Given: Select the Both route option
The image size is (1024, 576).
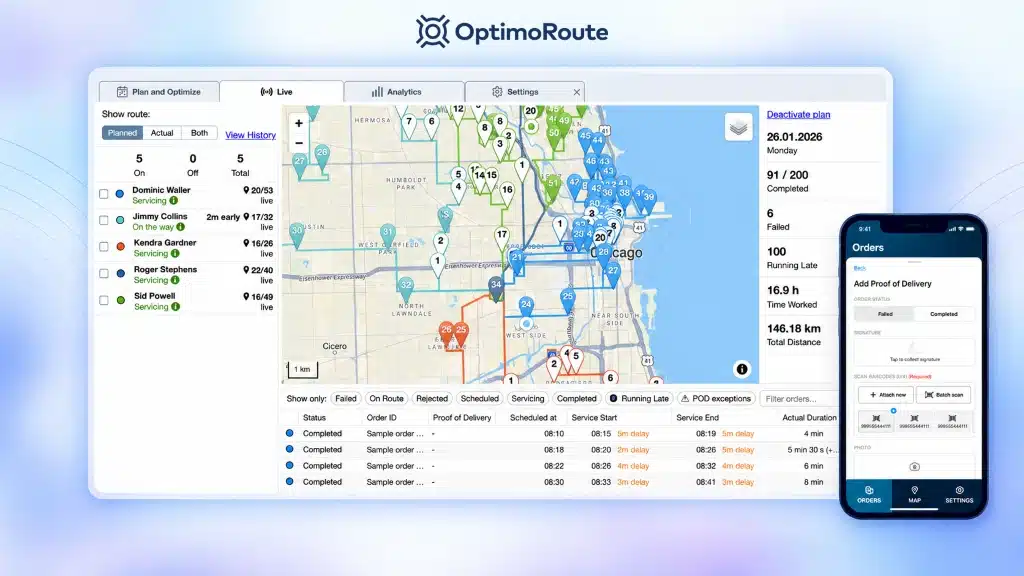Looking at the screenshot, I should point(199,133).
